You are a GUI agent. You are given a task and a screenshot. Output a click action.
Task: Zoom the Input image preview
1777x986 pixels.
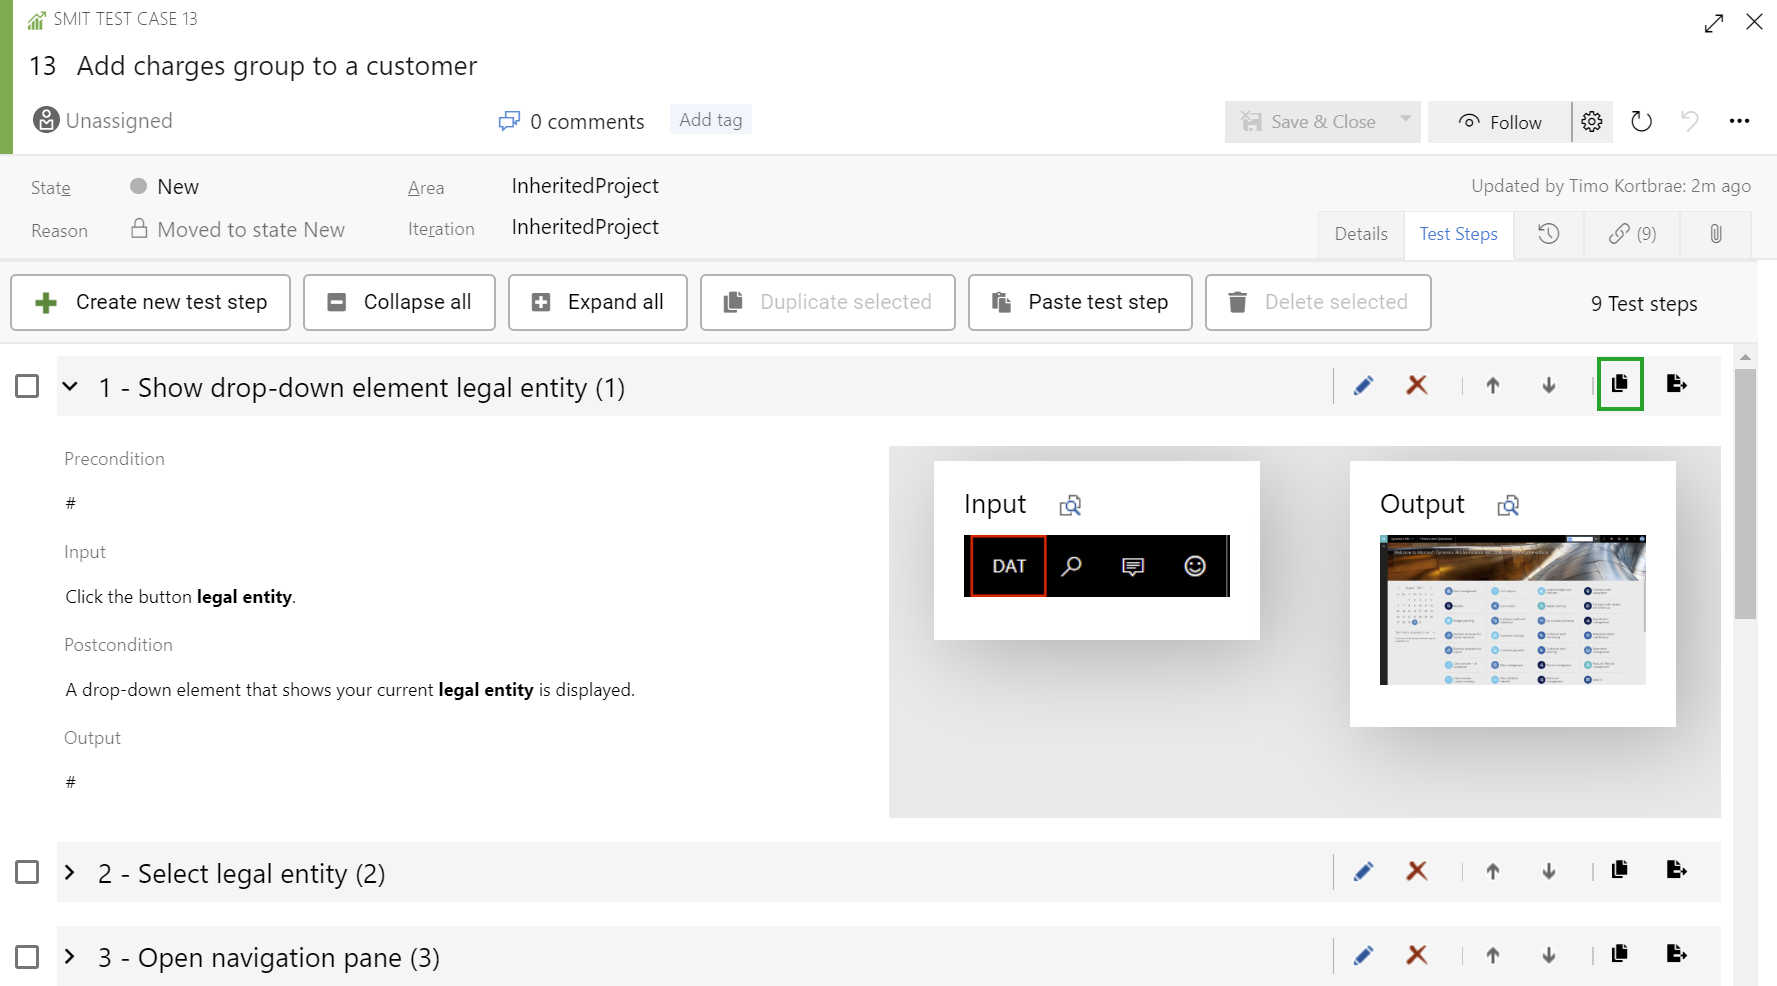[x=1070, y=506]
